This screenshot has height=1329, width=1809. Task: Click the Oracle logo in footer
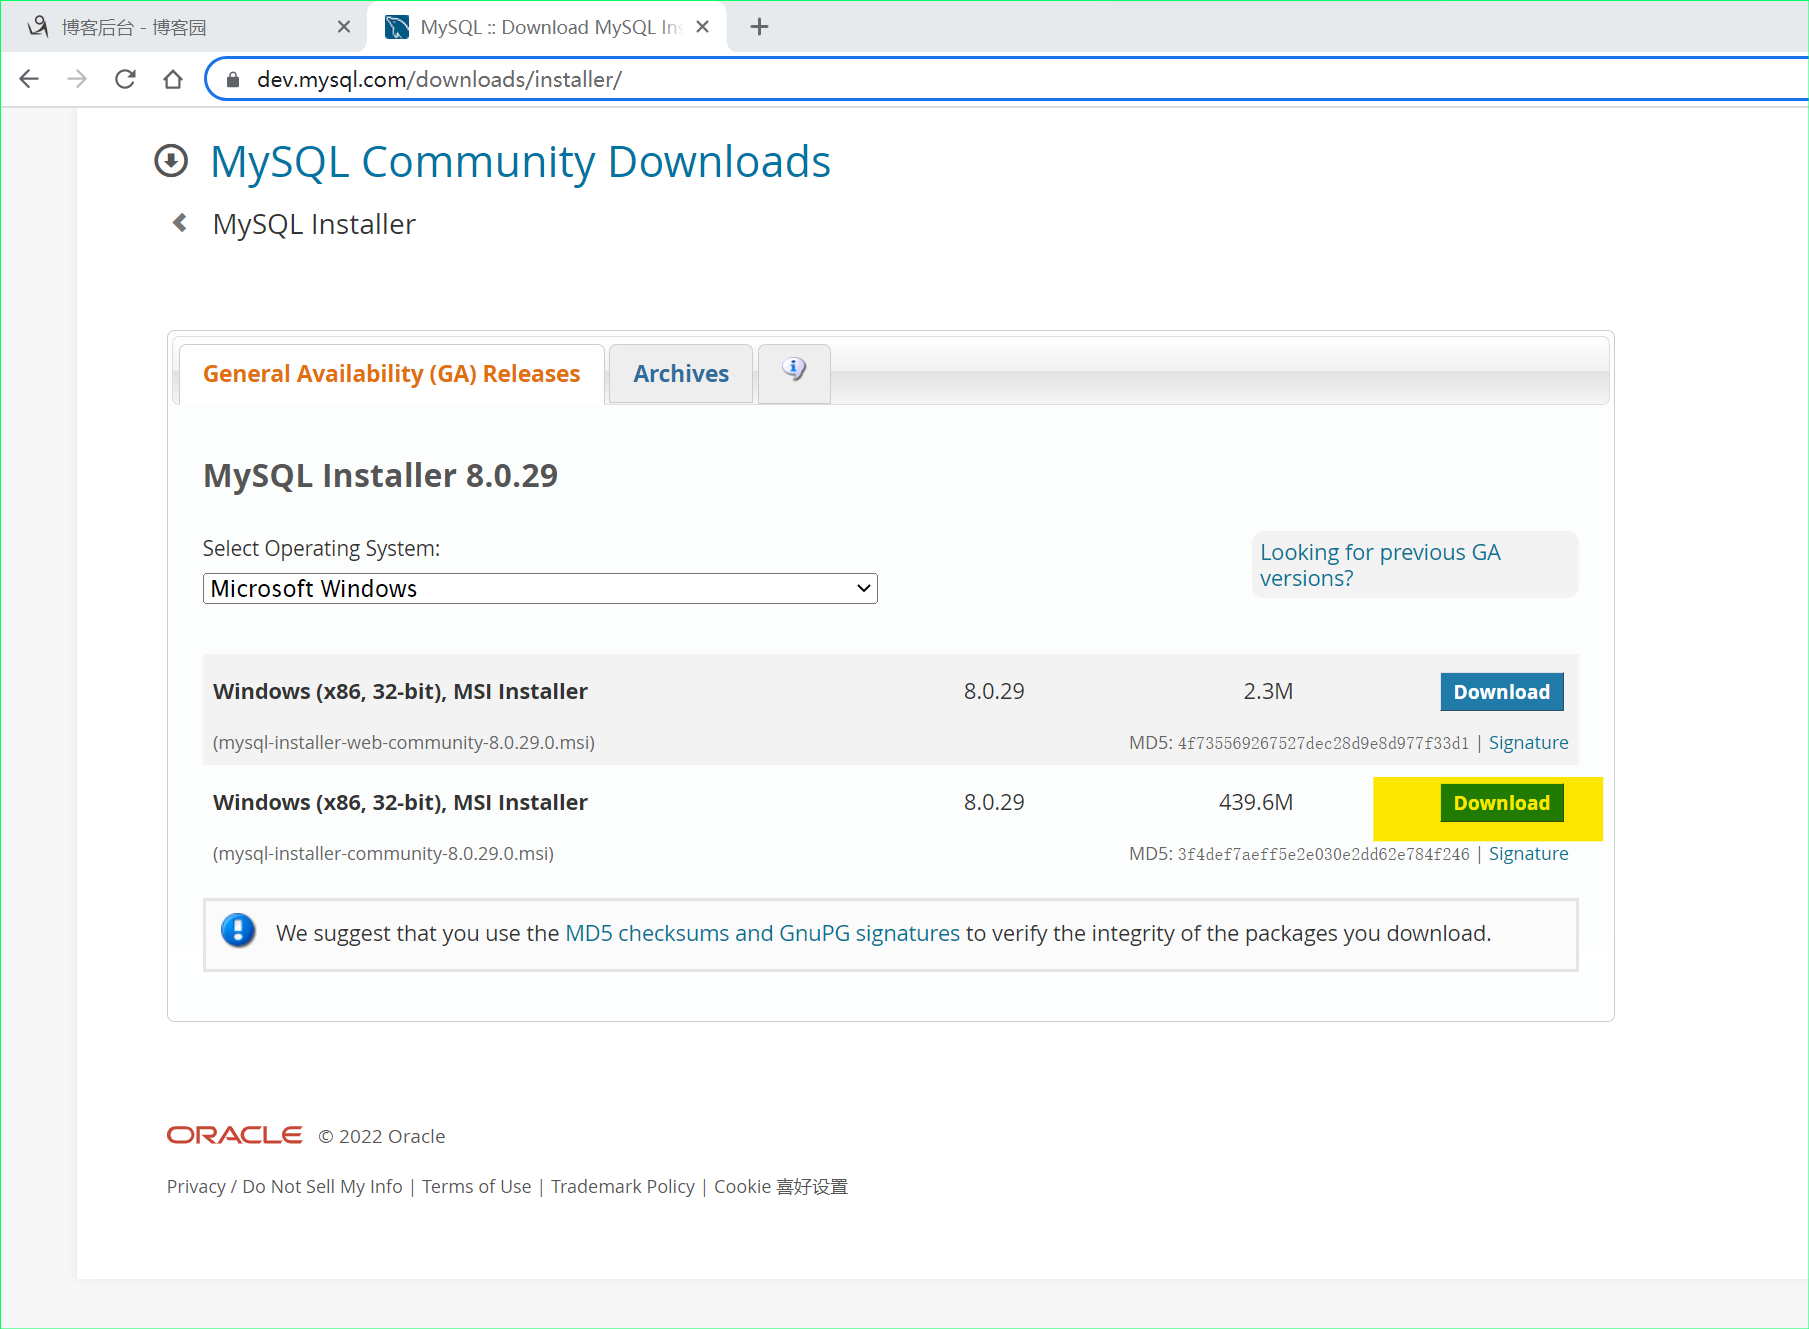point(235,1135)
